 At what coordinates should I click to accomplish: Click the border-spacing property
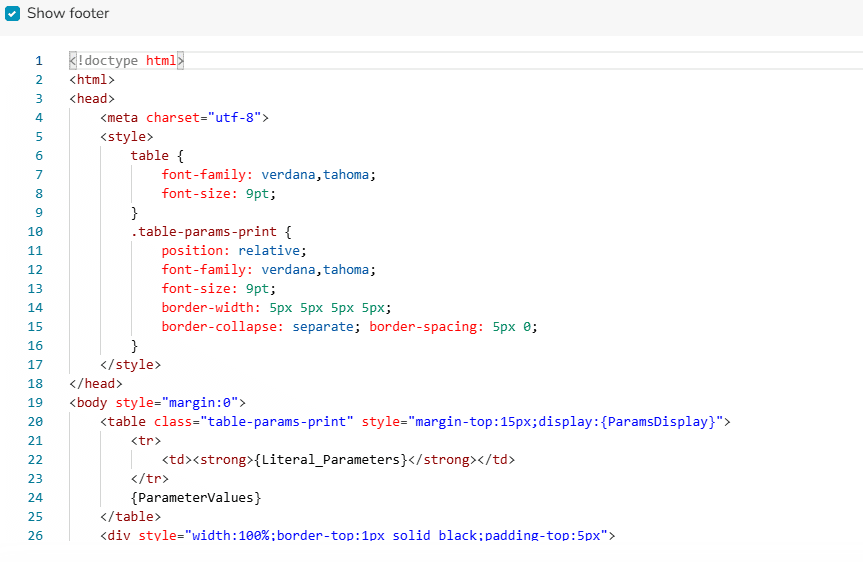[426, 327]
